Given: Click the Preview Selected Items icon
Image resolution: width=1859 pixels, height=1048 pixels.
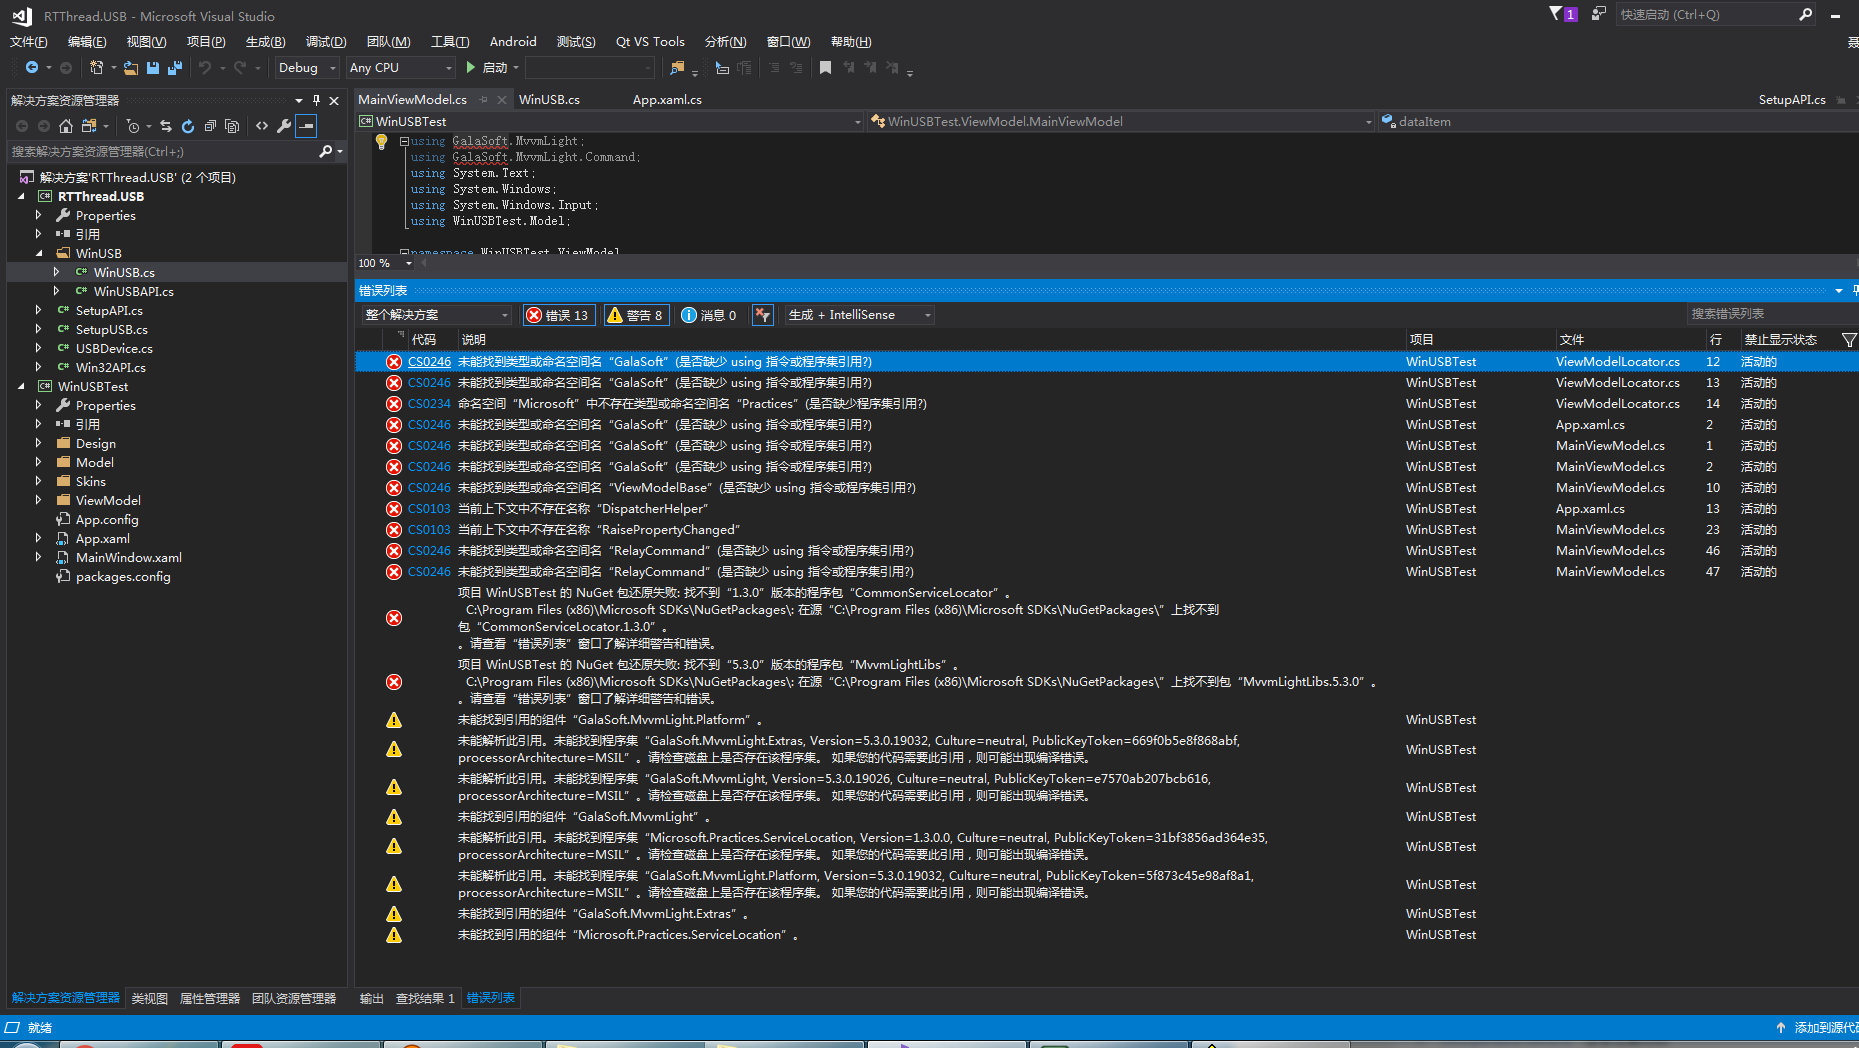Looking at the screenshot, I should tap(307, 126).
